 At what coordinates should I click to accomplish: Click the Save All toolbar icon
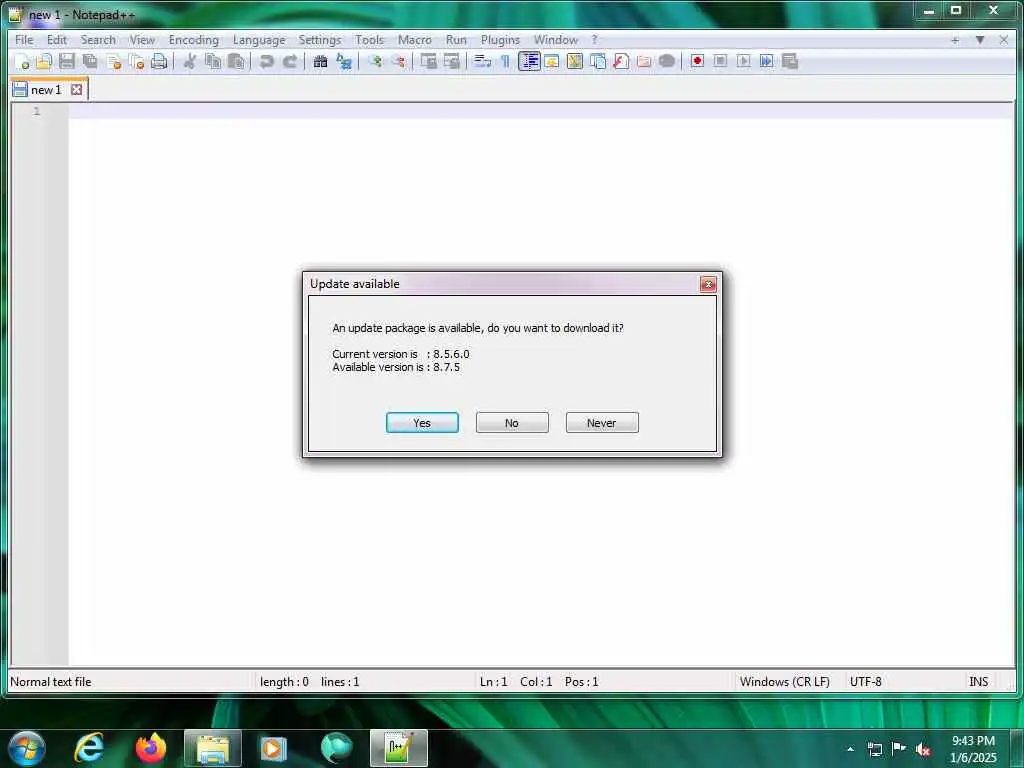pos(90,61)
